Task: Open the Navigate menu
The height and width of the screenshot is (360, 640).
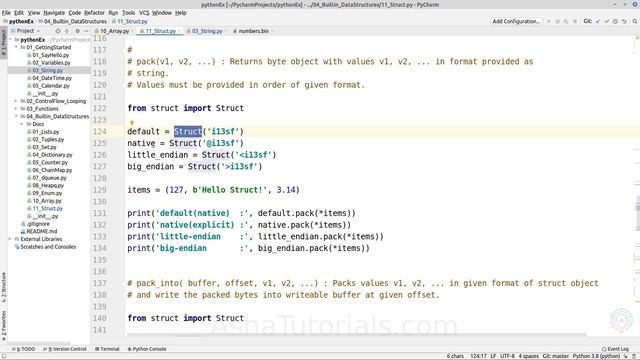Action: [54, 13]
